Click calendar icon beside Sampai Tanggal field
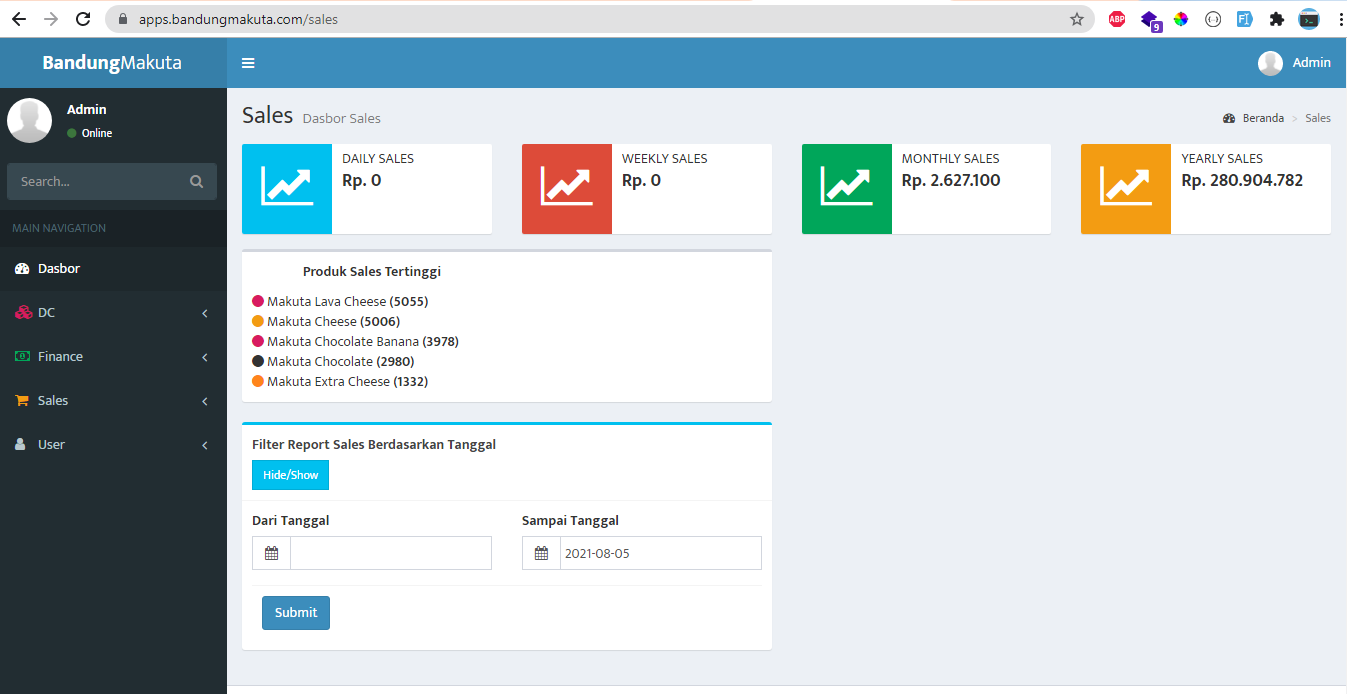This screenshot has width=1347, height=694. 541,553
